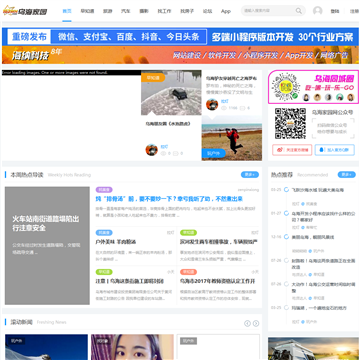
Task: Open the 滨河发生两车相撞事故 article
Action: coord(219,242)
